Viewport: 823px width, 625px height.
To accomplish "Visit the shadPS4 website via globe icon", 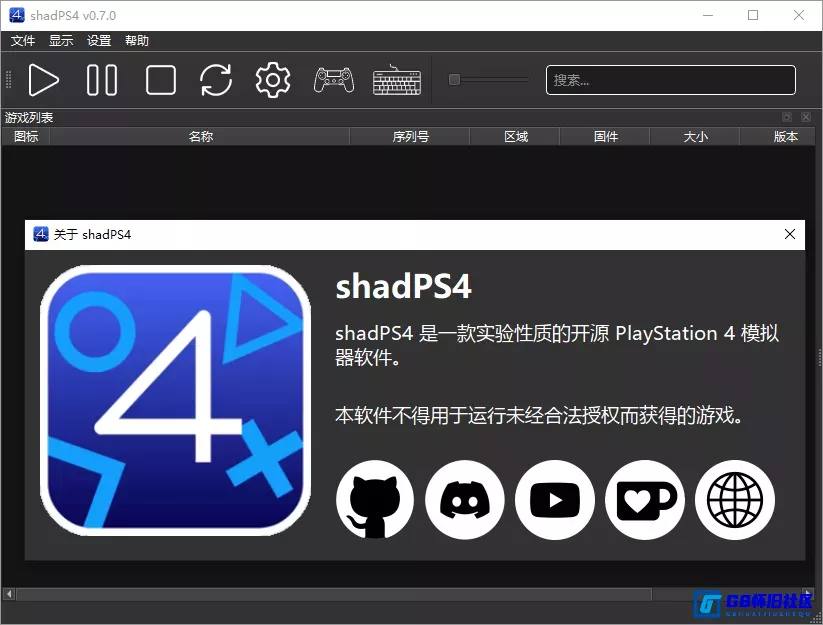I will [735, 500].
